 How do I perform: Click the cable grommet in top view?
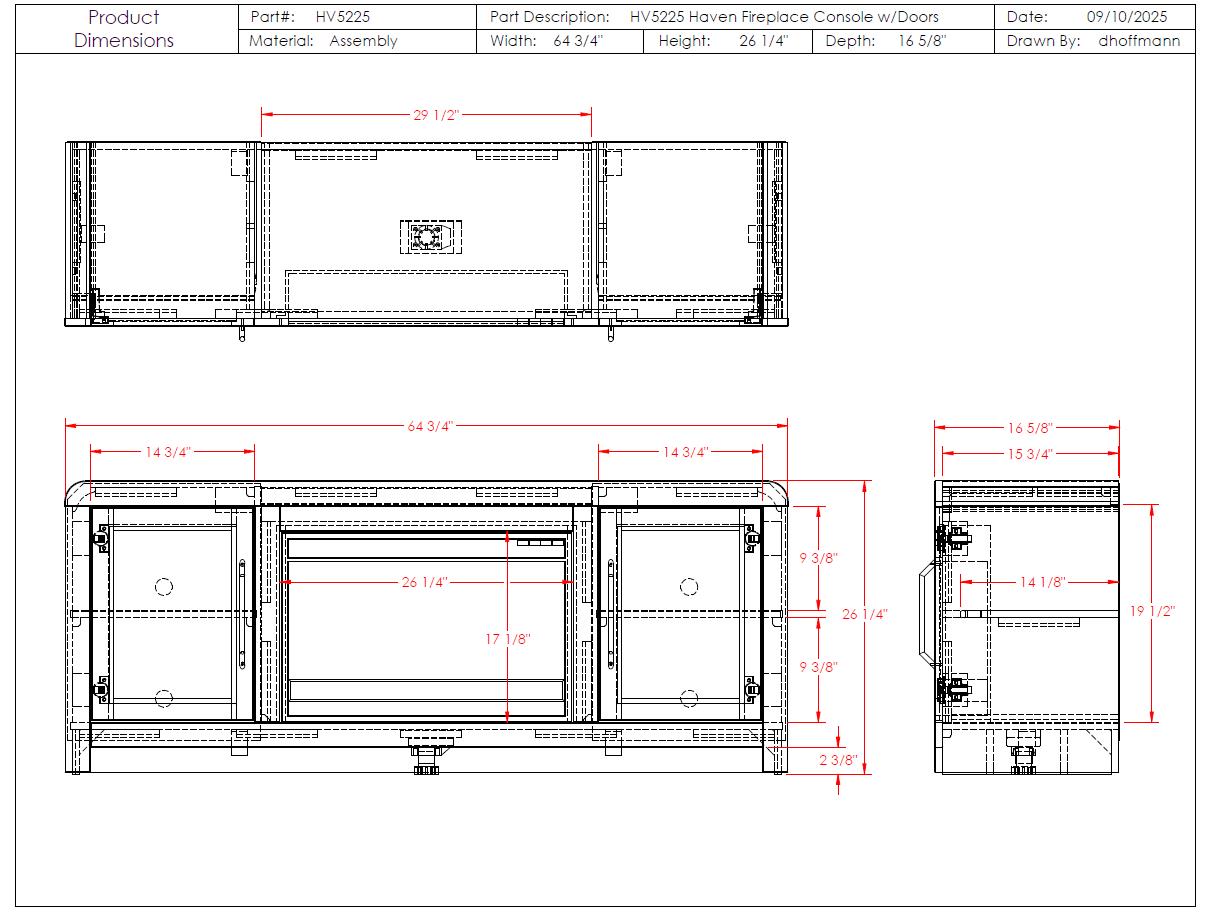[x=430, y=237]
